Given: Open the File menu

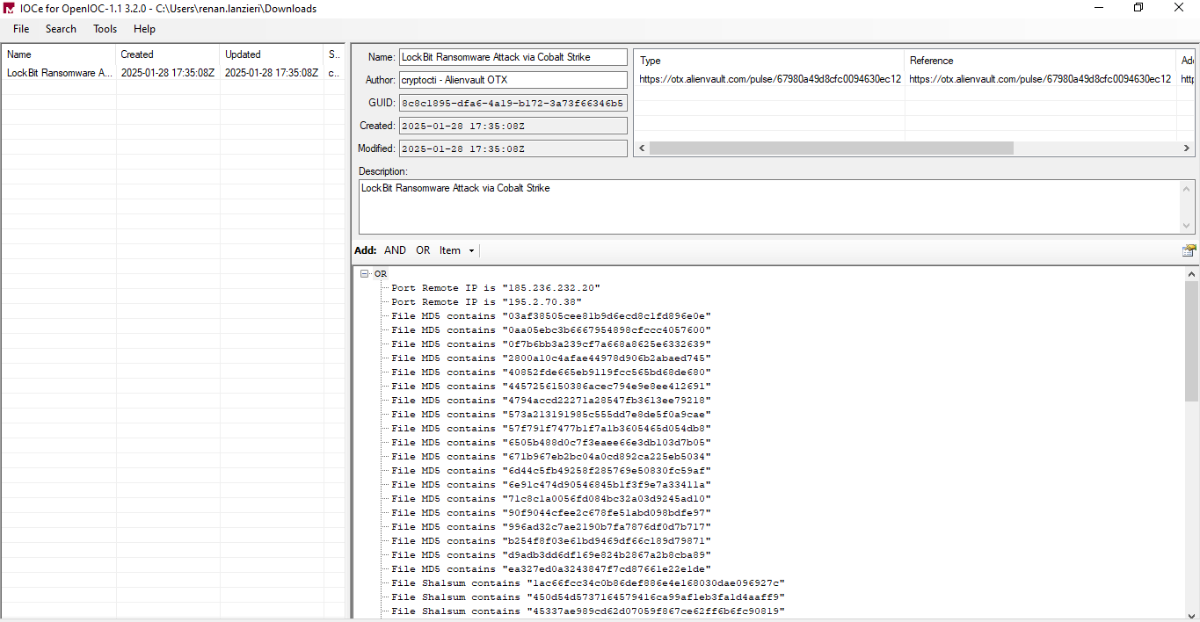Looking at the screenshot, I should point(21,29).
